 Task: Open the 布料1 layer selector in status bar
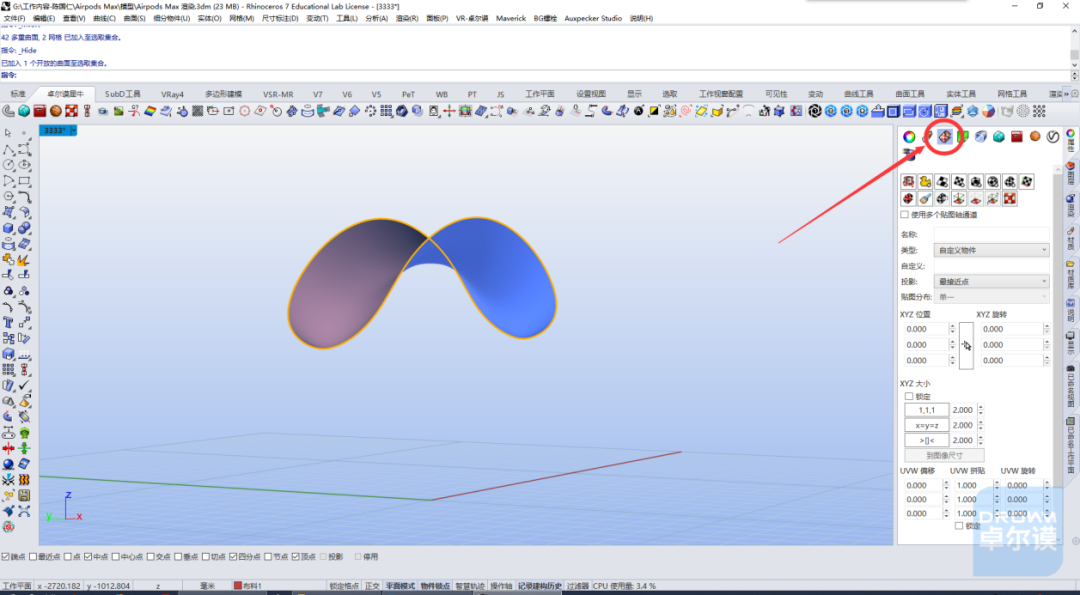(279, 586)
